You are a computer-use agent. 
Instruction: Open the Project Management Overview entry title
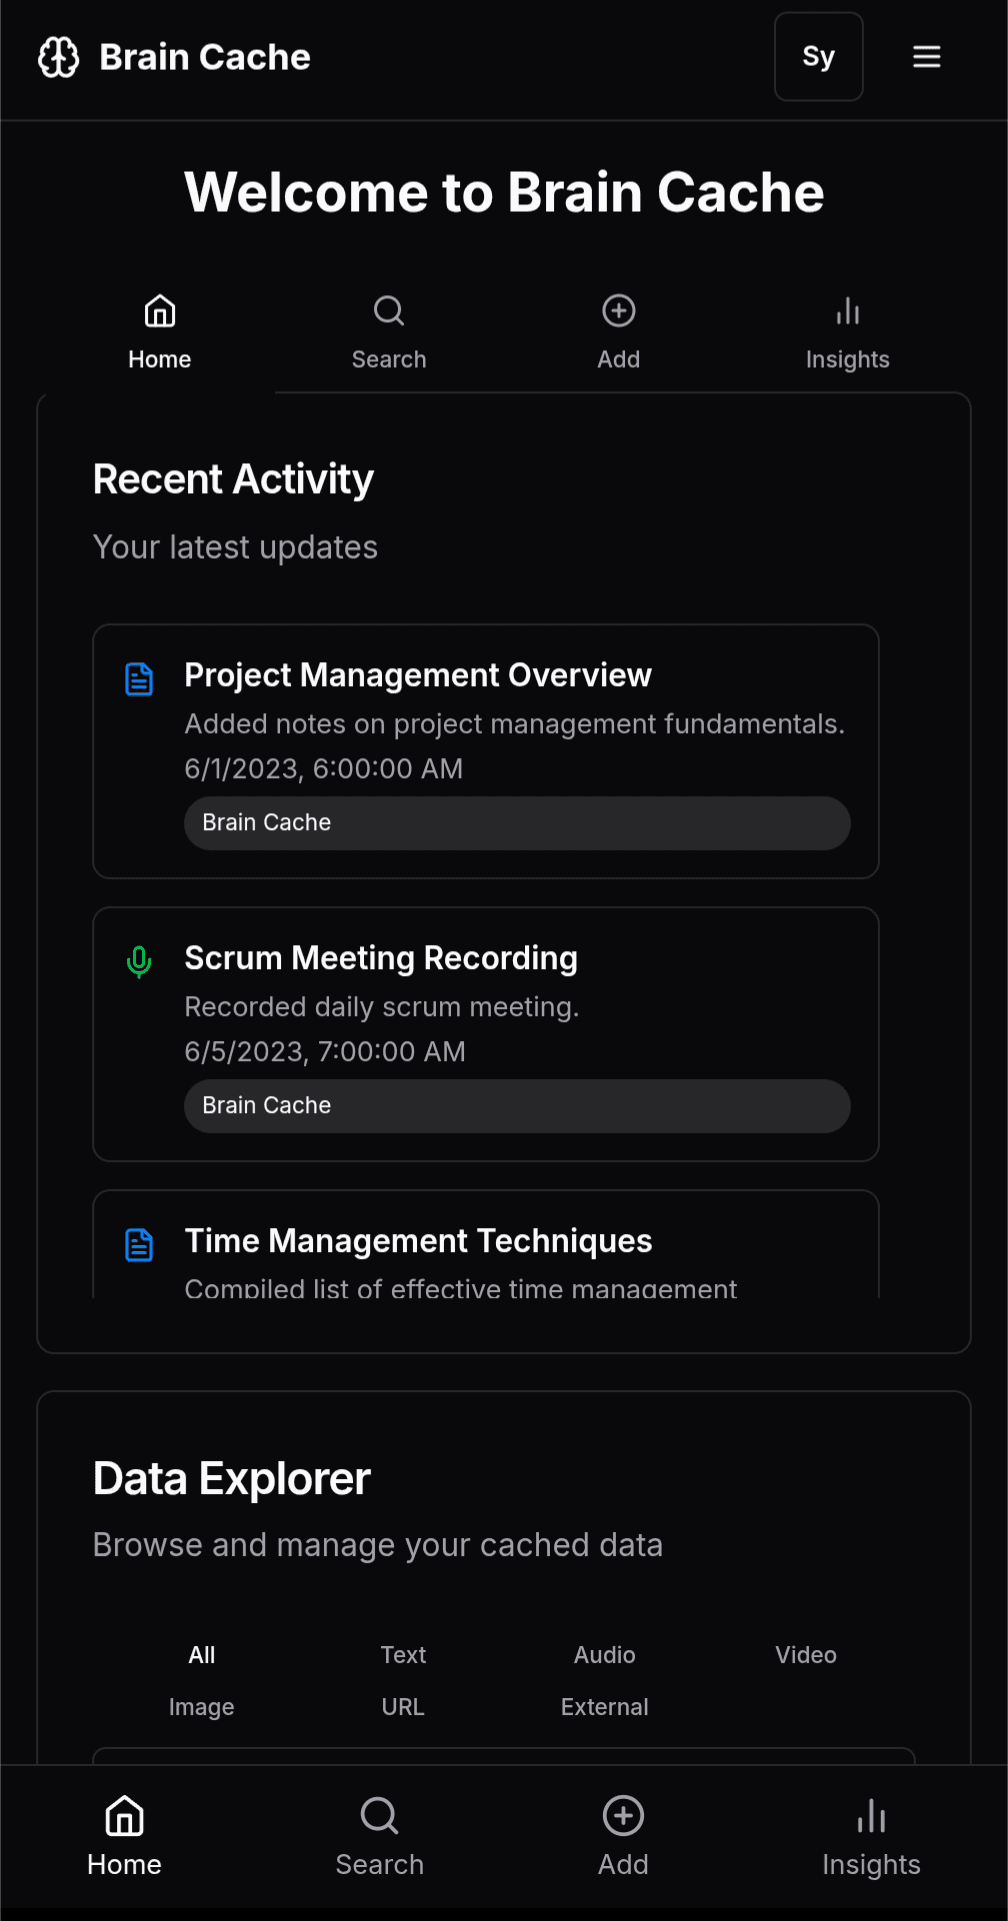tap(418, 675)
